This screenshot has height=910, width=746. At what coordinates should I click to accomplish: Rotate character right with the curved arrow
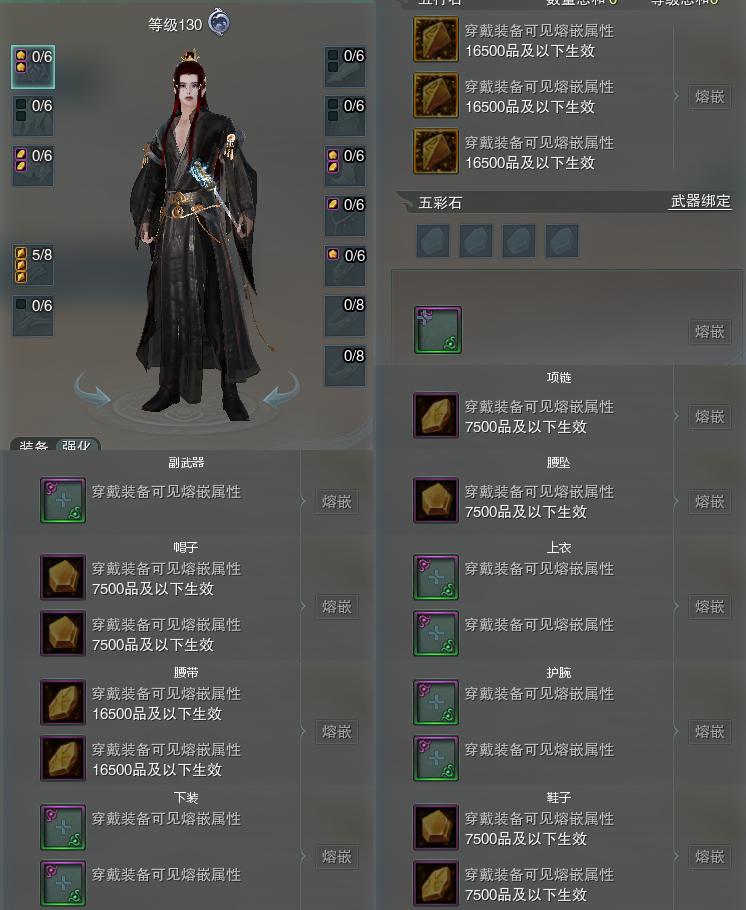click(x=282, y=388)
